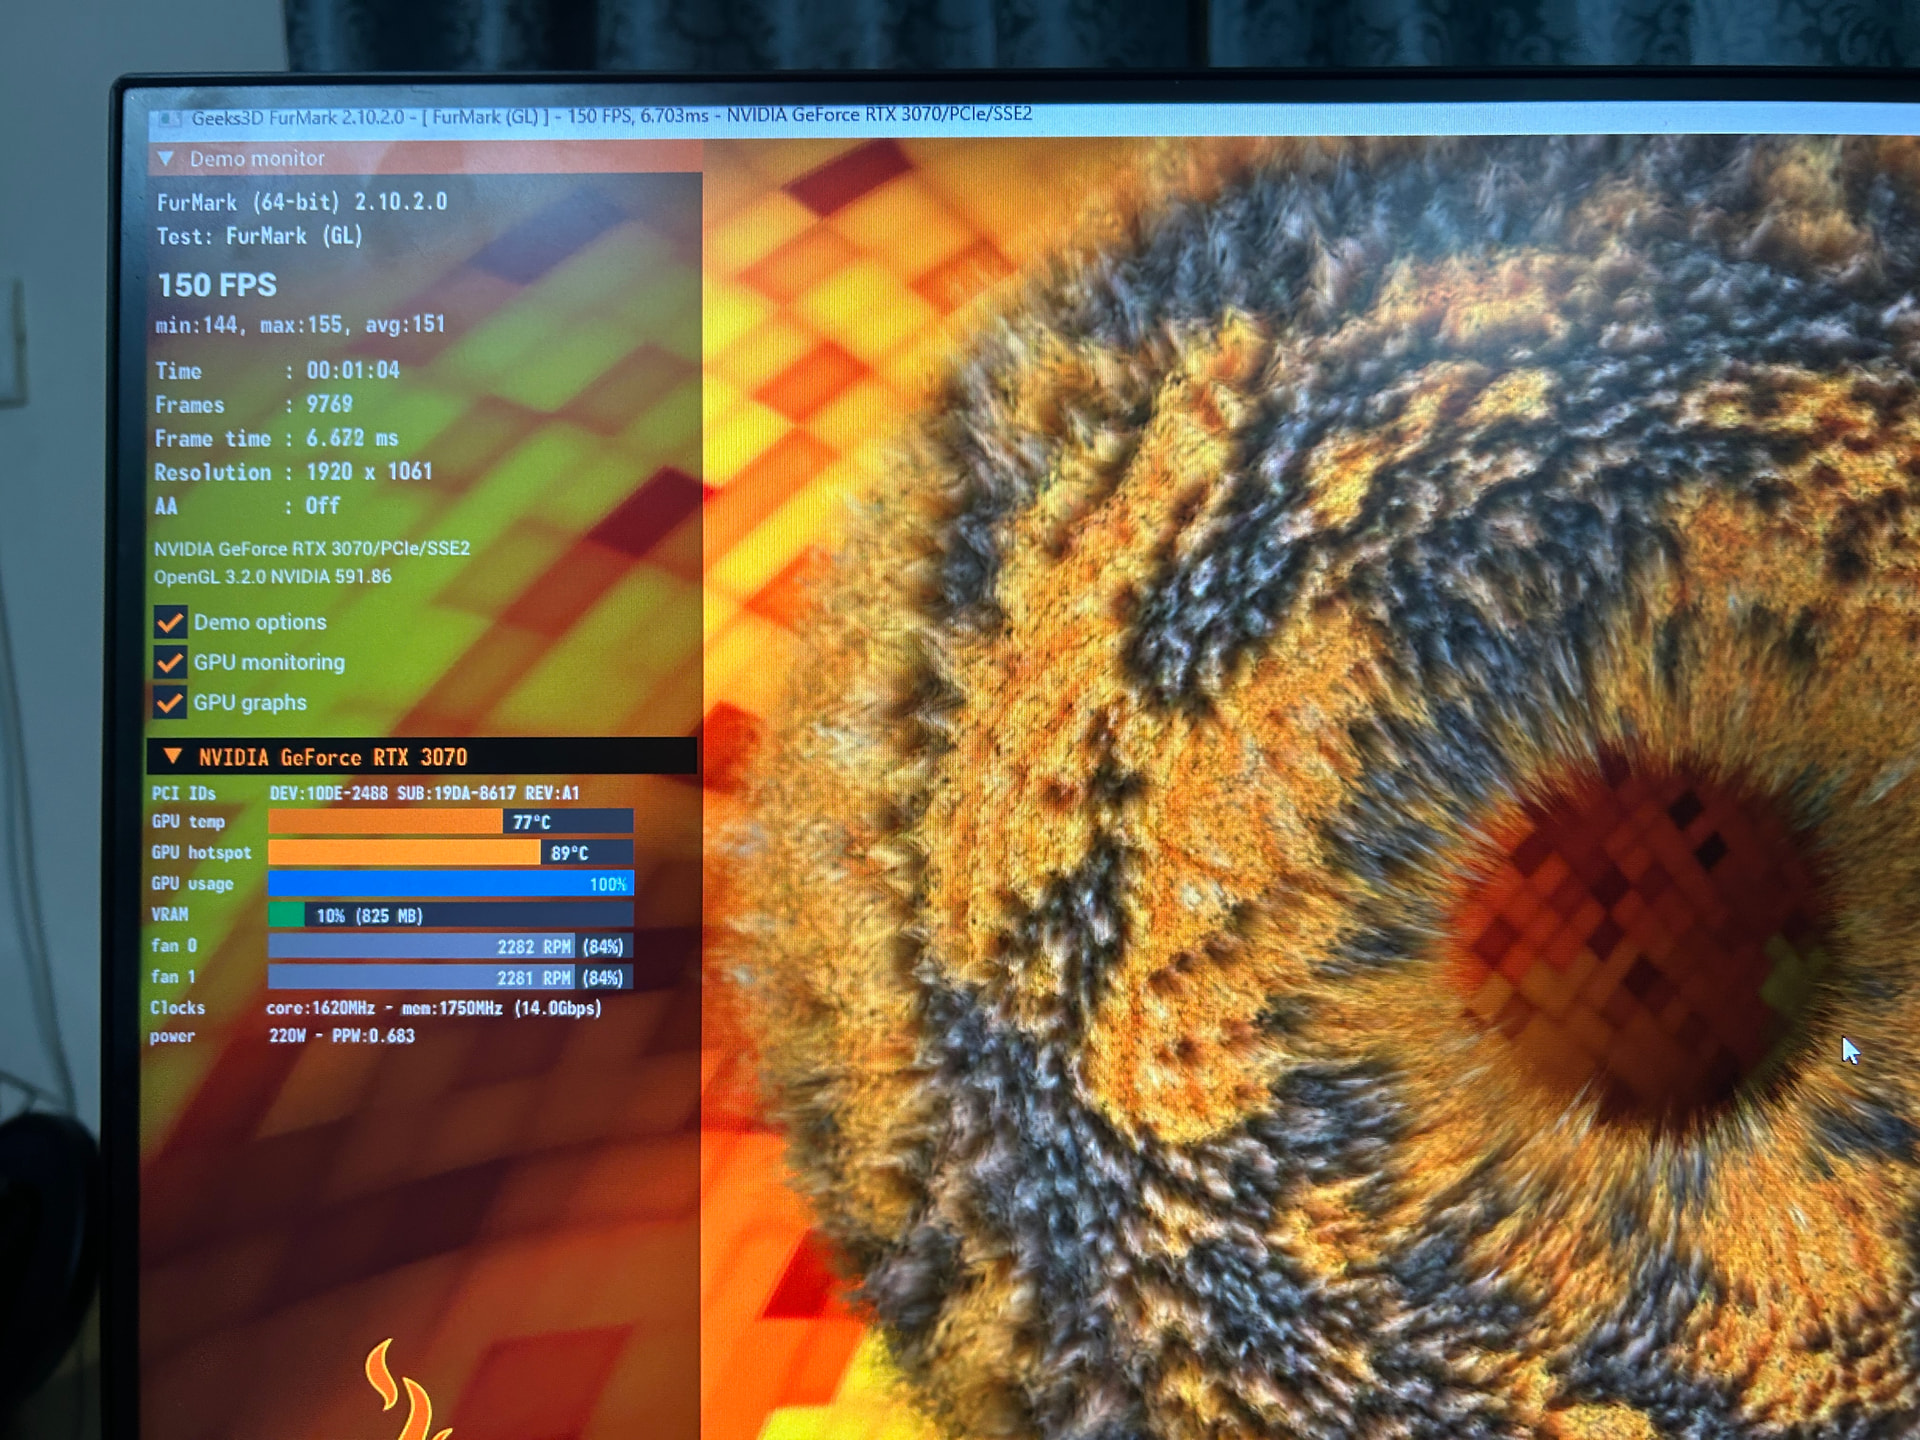Viewport: 1920px width, 1440px height.
Task: Click the blue GPU usage 100% bar
Action: pyautogui.click(x=450, y=884)
